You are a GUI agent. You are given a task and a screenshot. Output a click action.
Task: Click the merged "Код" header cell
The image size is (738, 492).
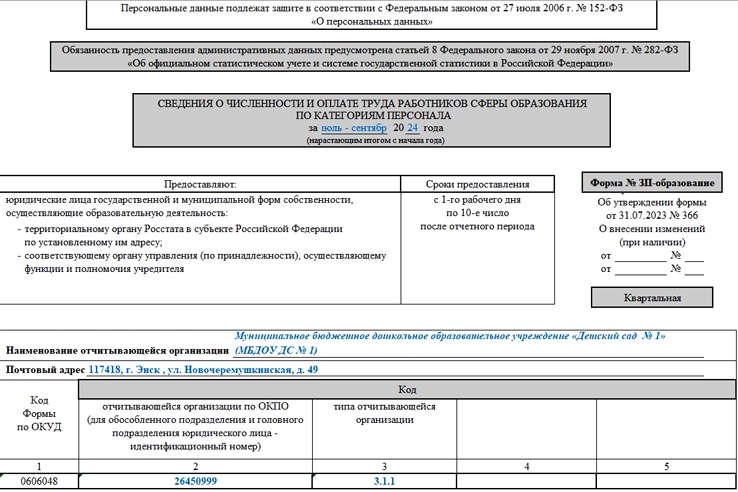[x=407, y=389]
